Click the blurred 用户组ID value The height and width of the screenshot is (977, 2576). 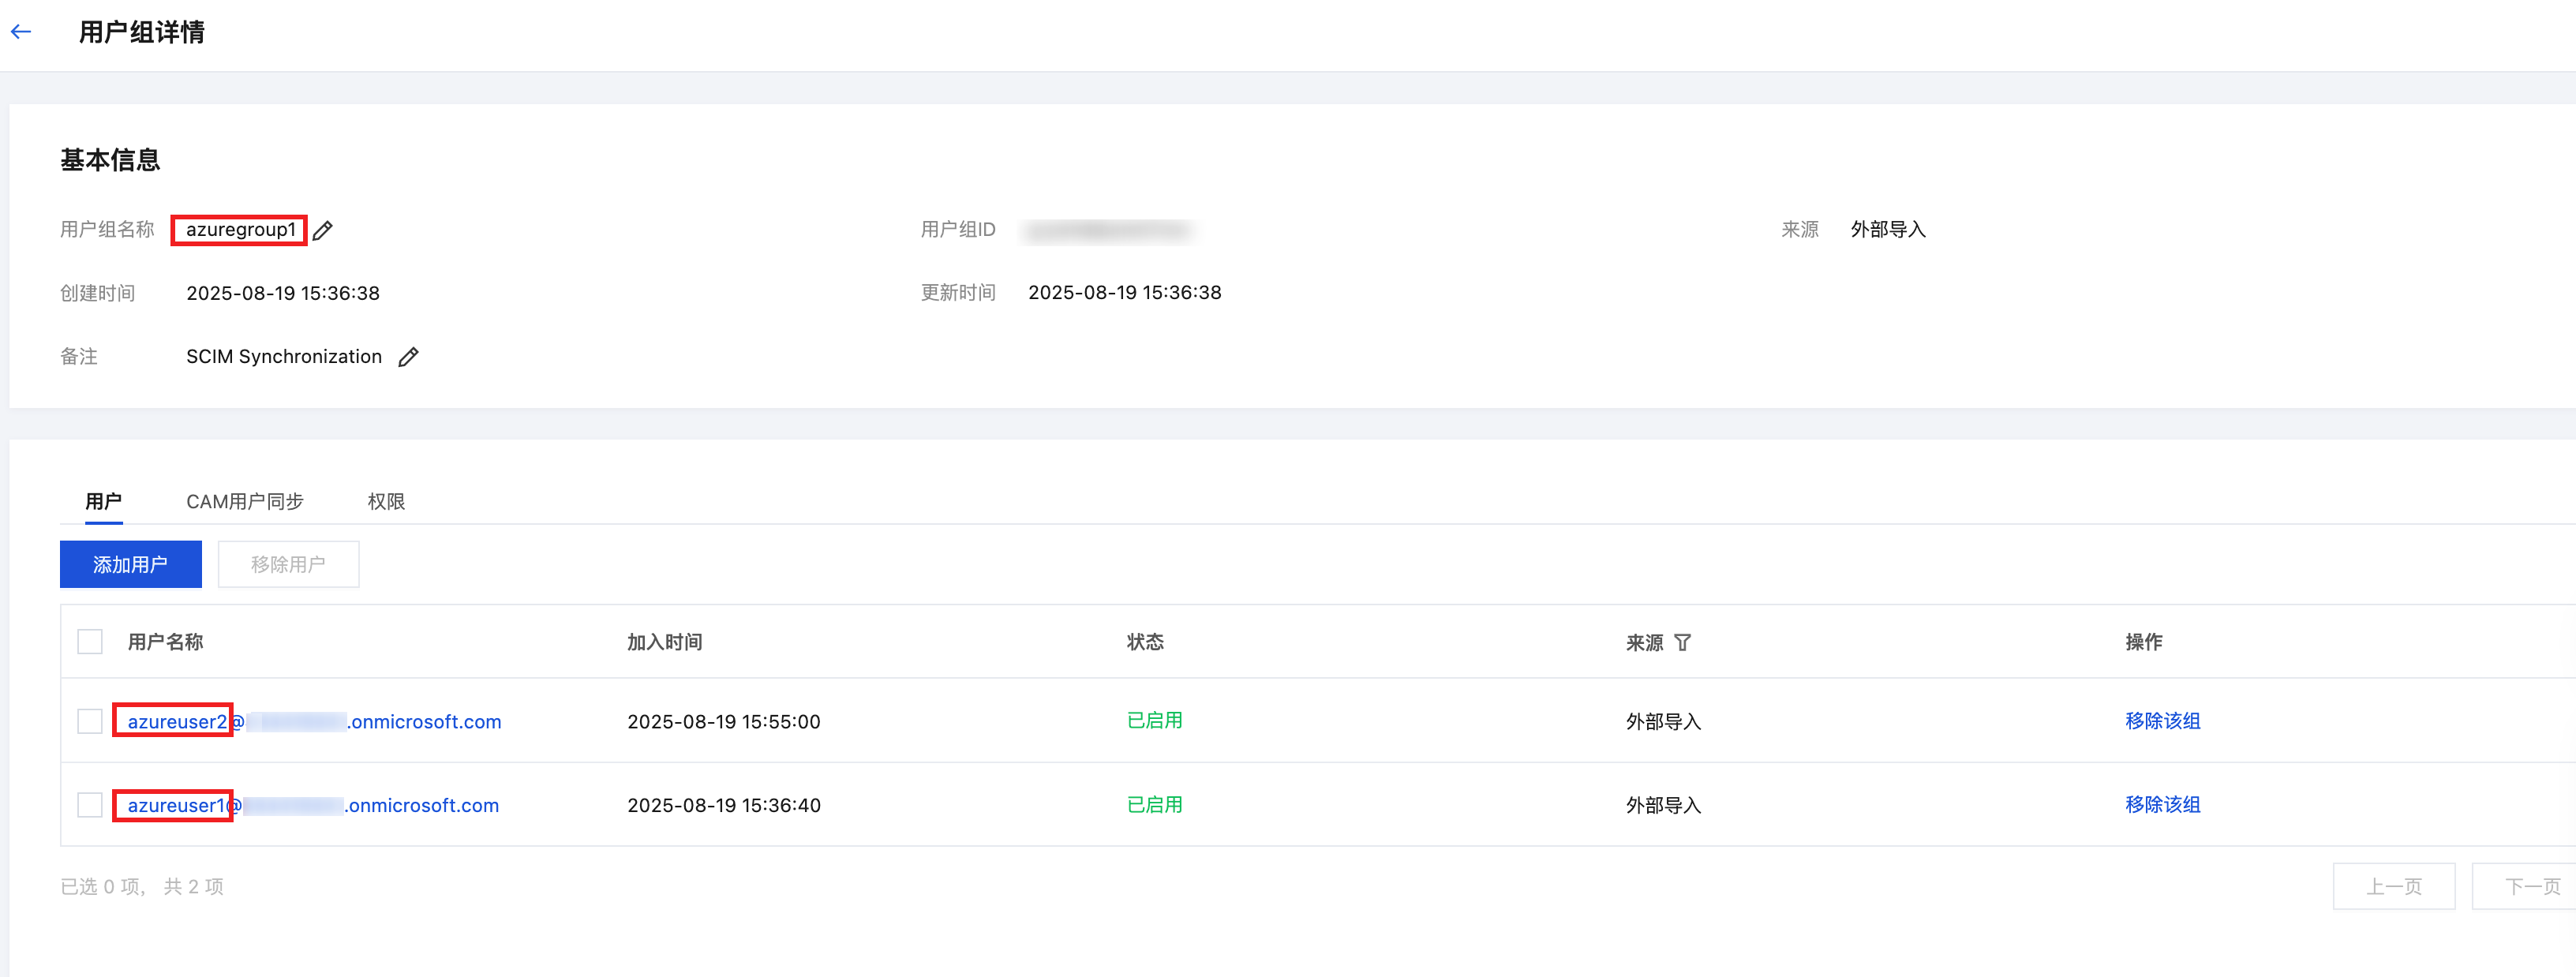point(1108,231)
